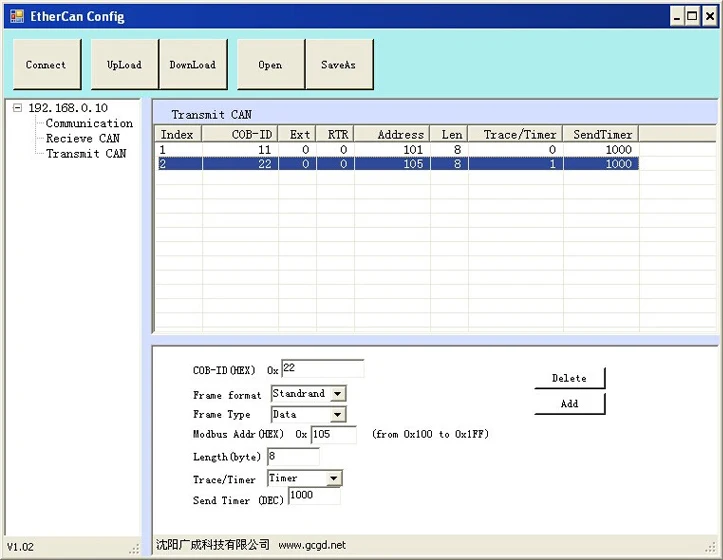Click COB-ID value 11 in row 1
Image resolution: width=723 pixels, height=560 pixels.
click(264, 149)
